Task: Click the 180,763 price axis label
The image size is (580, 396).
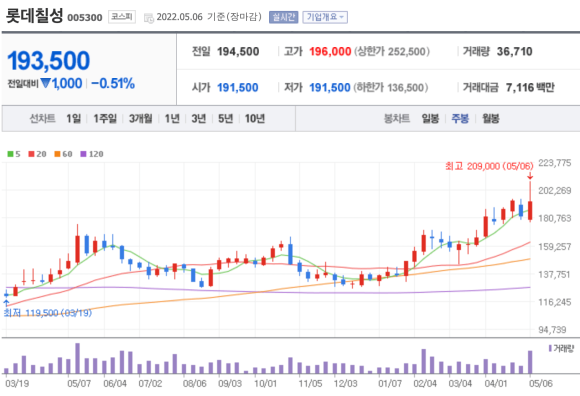Action: coord(554,218)
